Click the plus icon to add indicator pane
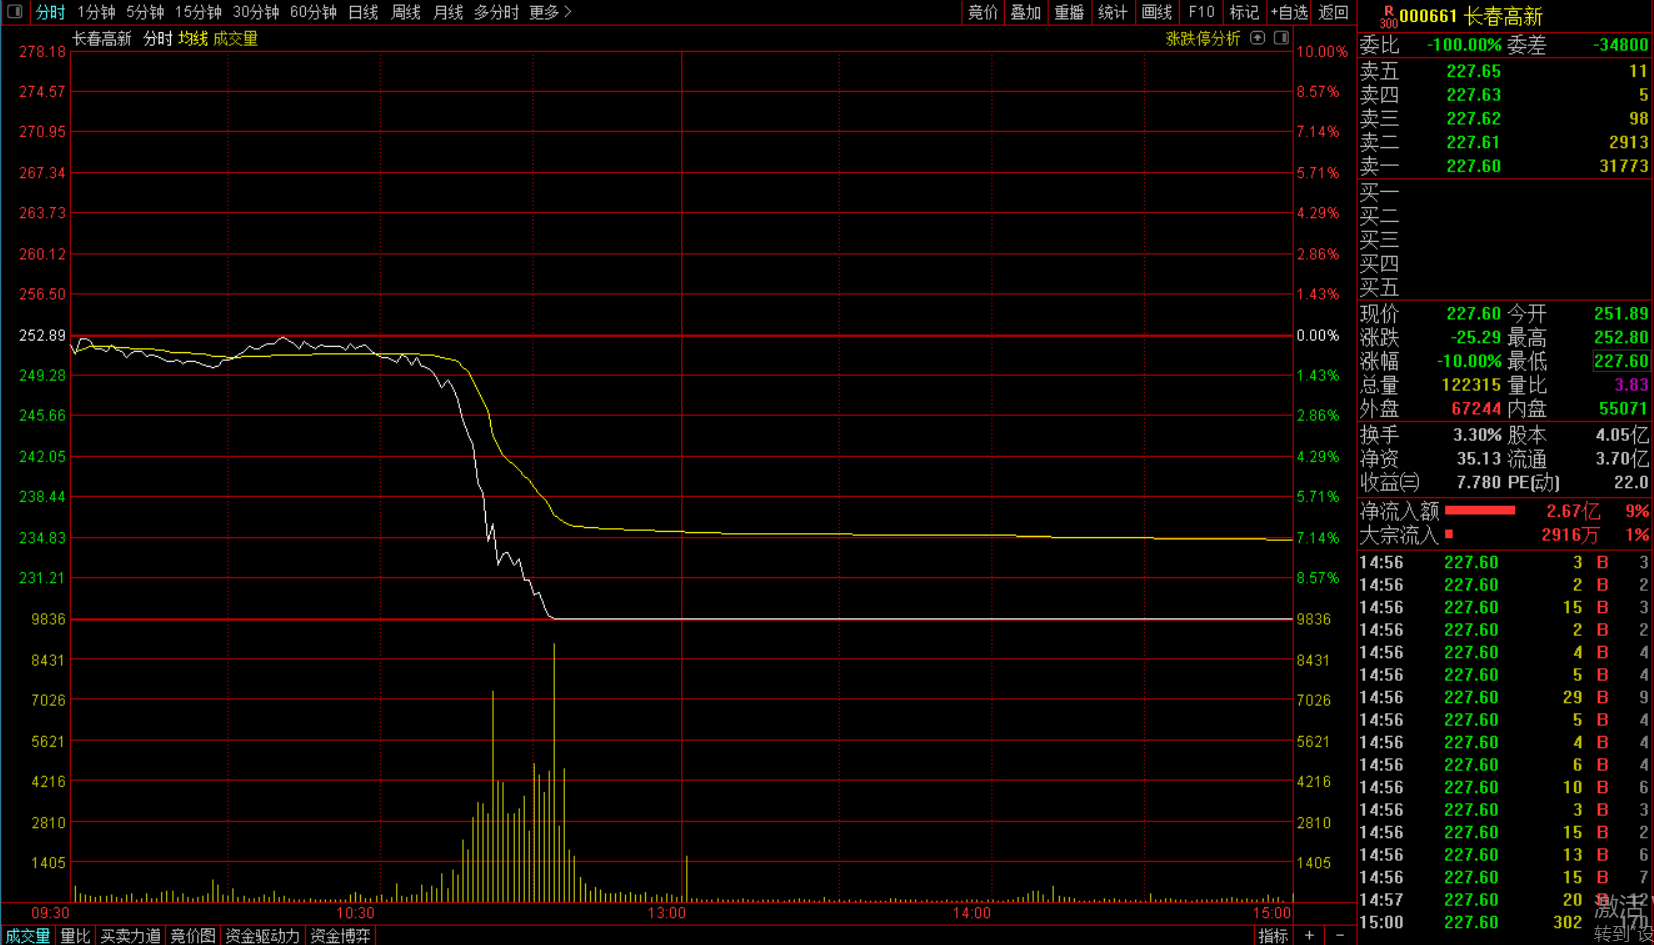Screen dimensions: 1654x945 pyautogui.click(x=1309, y=935)
